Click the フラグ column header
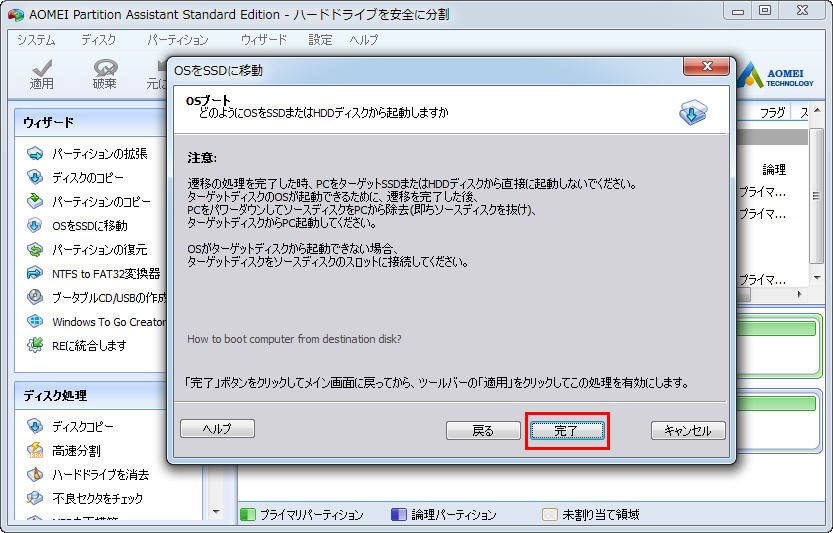The image size is (833, 533). point(772,113)
